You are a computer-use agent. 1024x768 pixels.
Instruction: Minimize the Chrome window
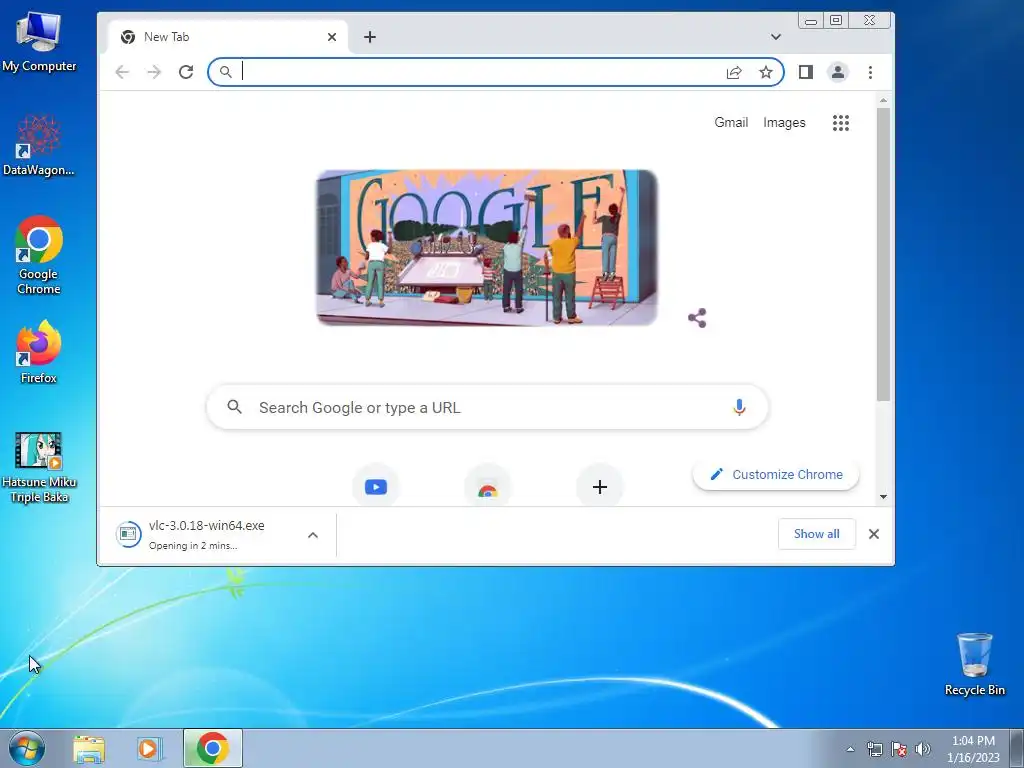point(811,21)
